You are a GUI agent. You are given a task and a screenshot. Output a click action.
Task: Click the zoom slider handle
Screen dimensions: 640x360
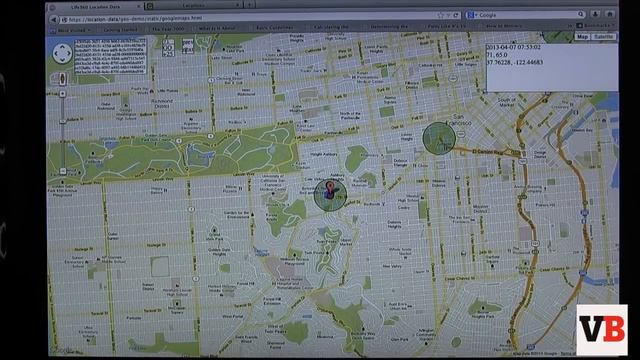point(62,121)
